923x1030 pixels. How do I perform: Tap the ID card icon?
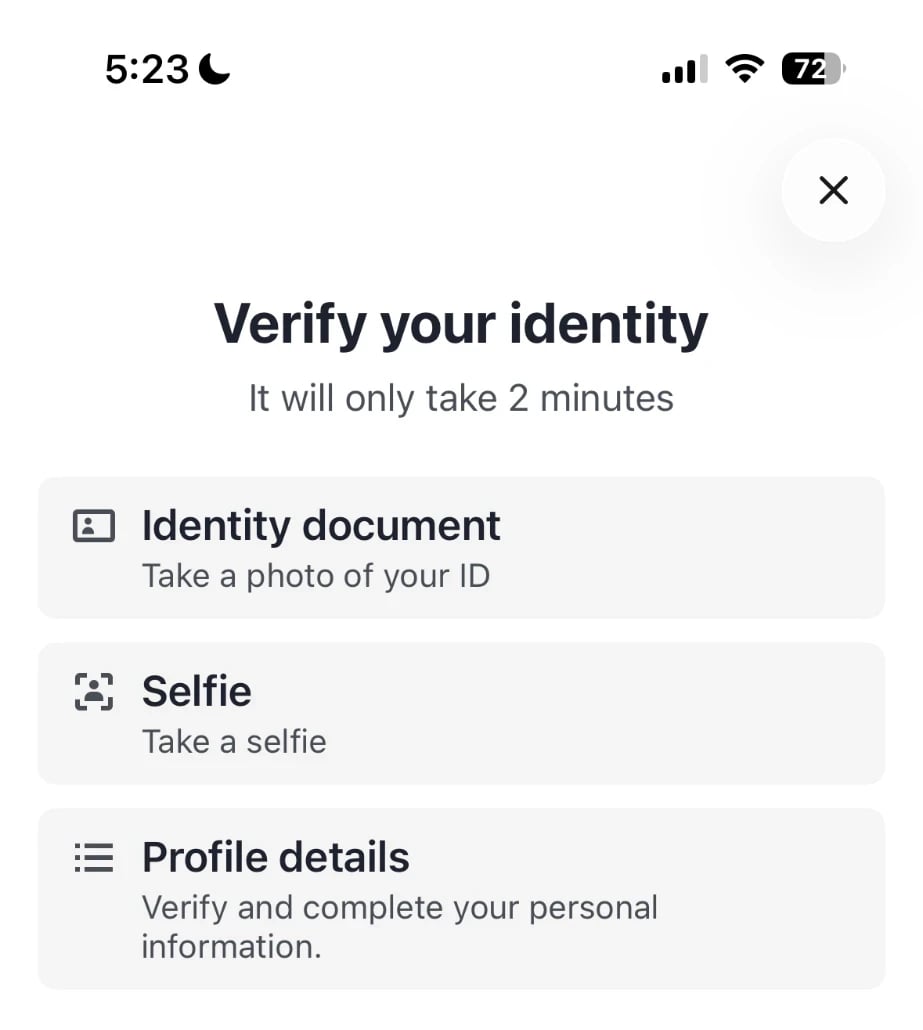94,526
